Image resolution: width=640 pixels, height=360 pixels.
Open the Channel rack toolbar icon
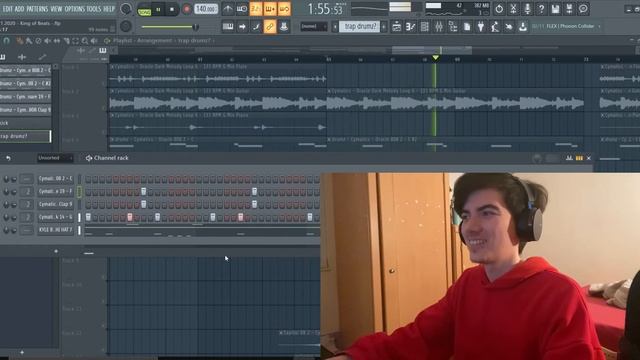coord(424,27)
